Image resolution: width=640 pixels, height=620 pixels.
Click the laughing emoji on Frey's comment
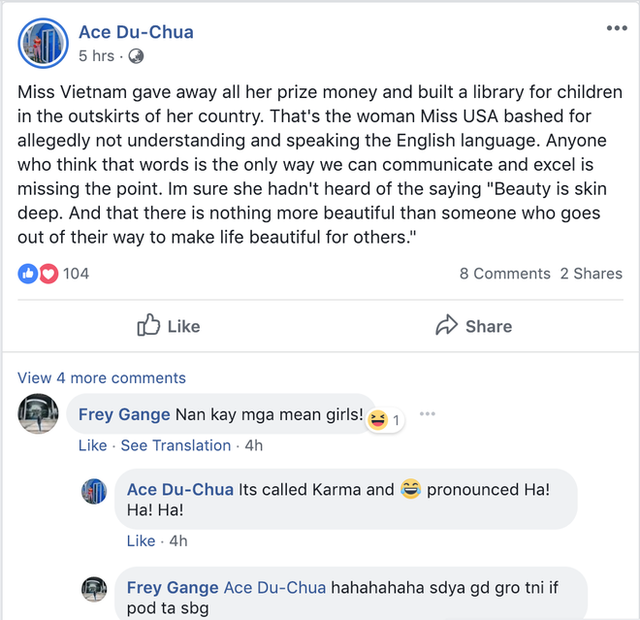point(377,420)
